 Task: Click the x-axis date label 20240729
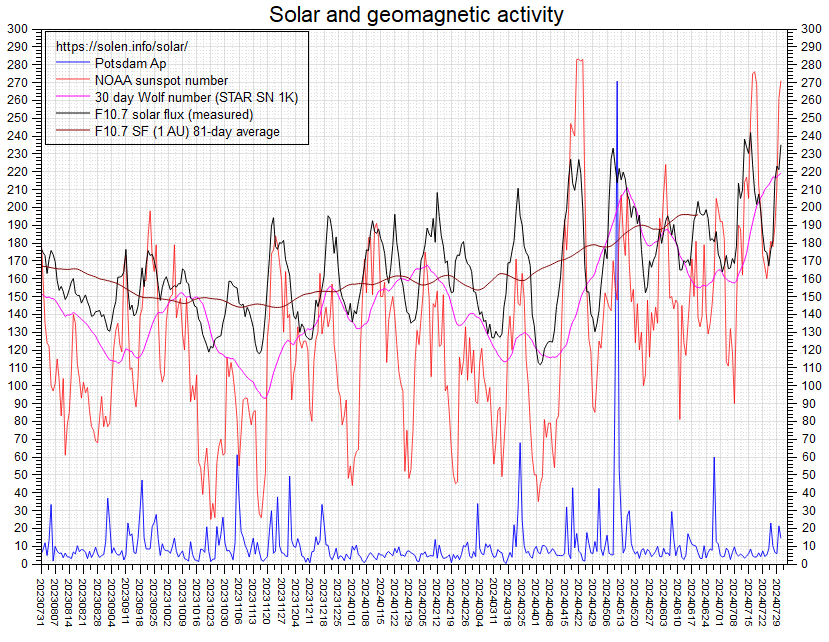775,602
